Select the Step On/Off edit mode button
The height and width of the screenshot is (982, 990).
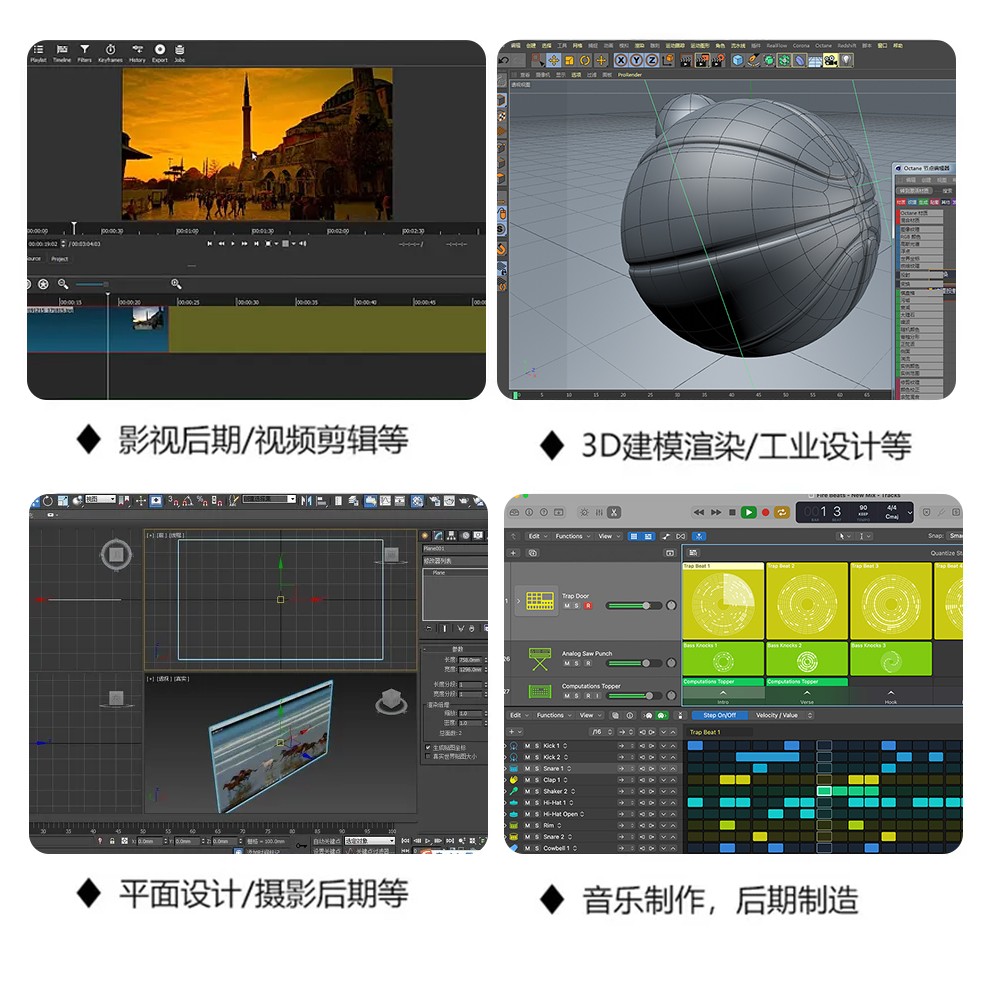point(719,716)
